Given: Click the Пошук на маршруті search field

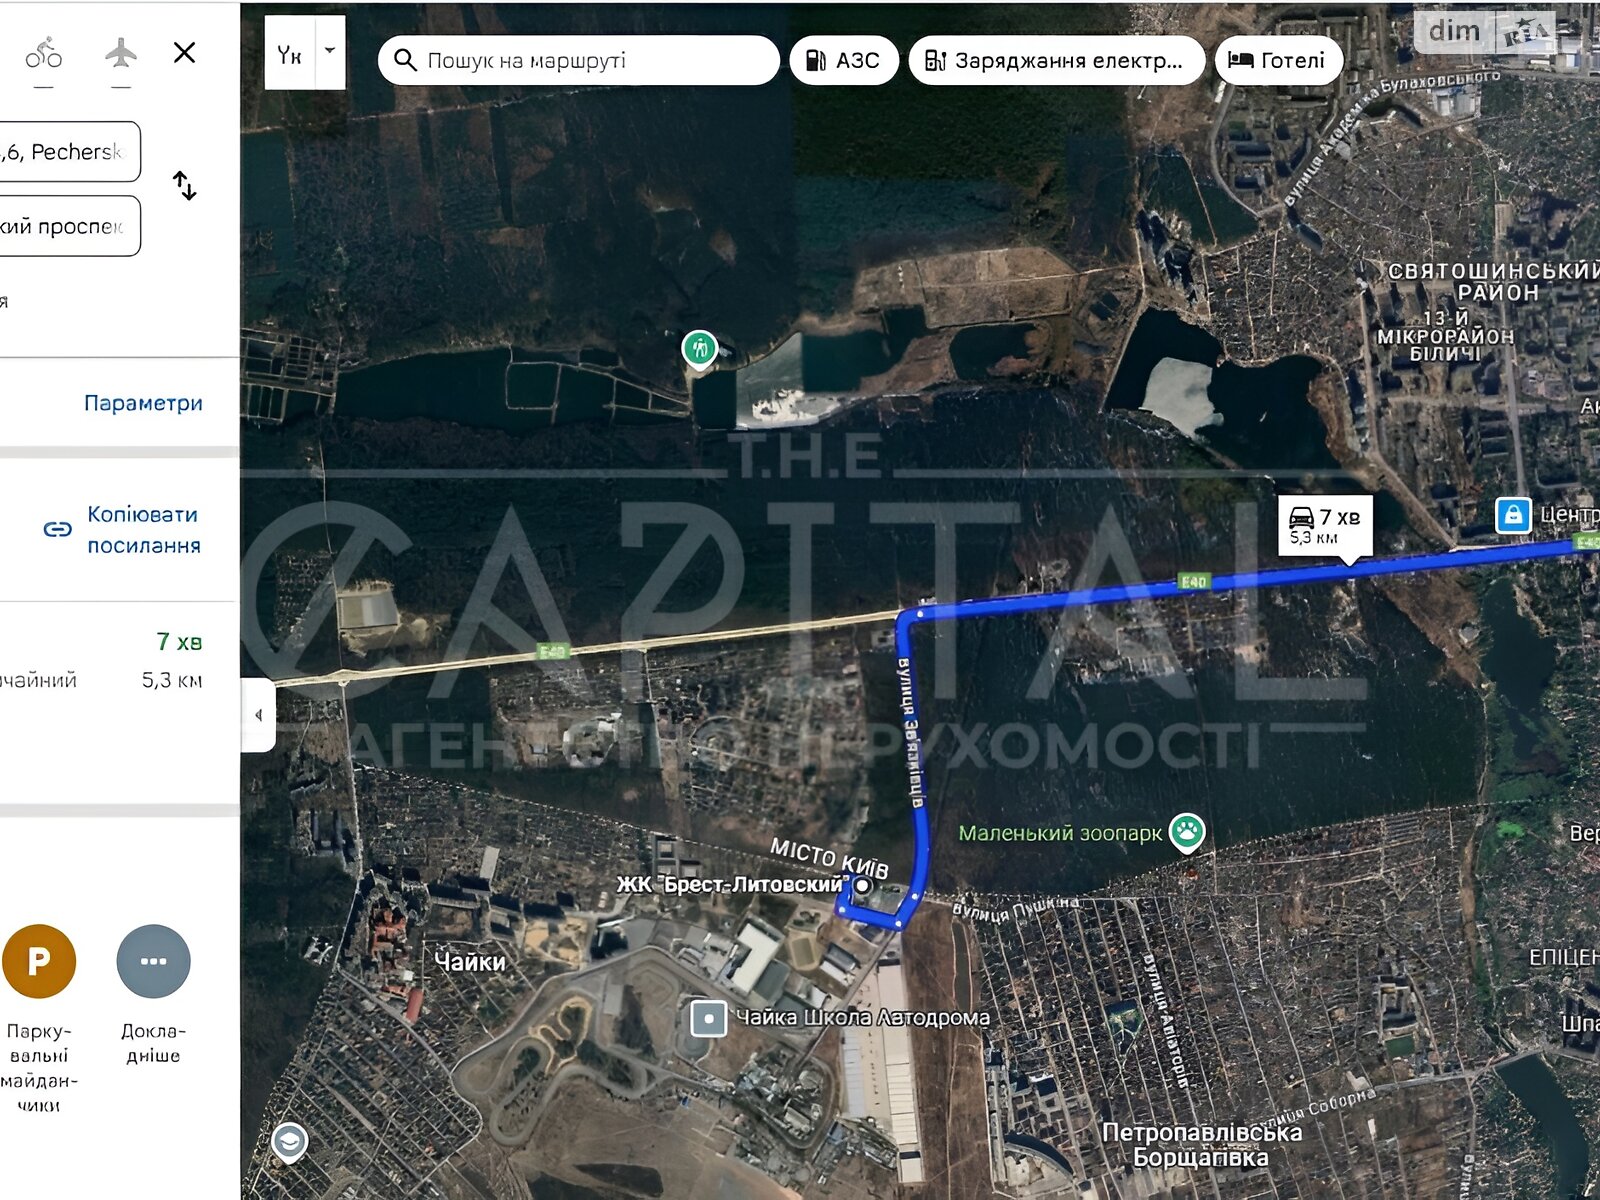Looking at the screenshot, I should 579,60.
